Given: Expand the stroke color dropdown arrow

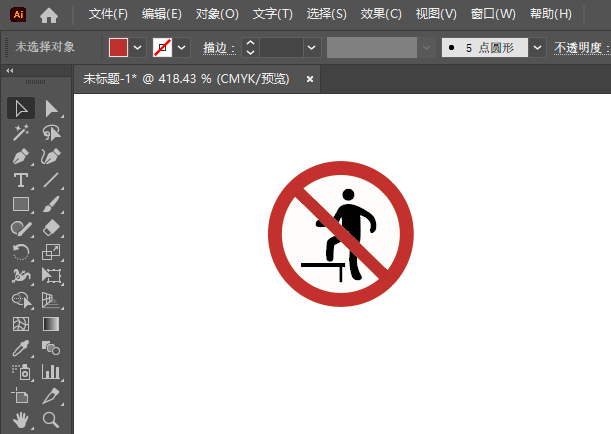Looking at the screenshot, I should [x=182, y=48].
